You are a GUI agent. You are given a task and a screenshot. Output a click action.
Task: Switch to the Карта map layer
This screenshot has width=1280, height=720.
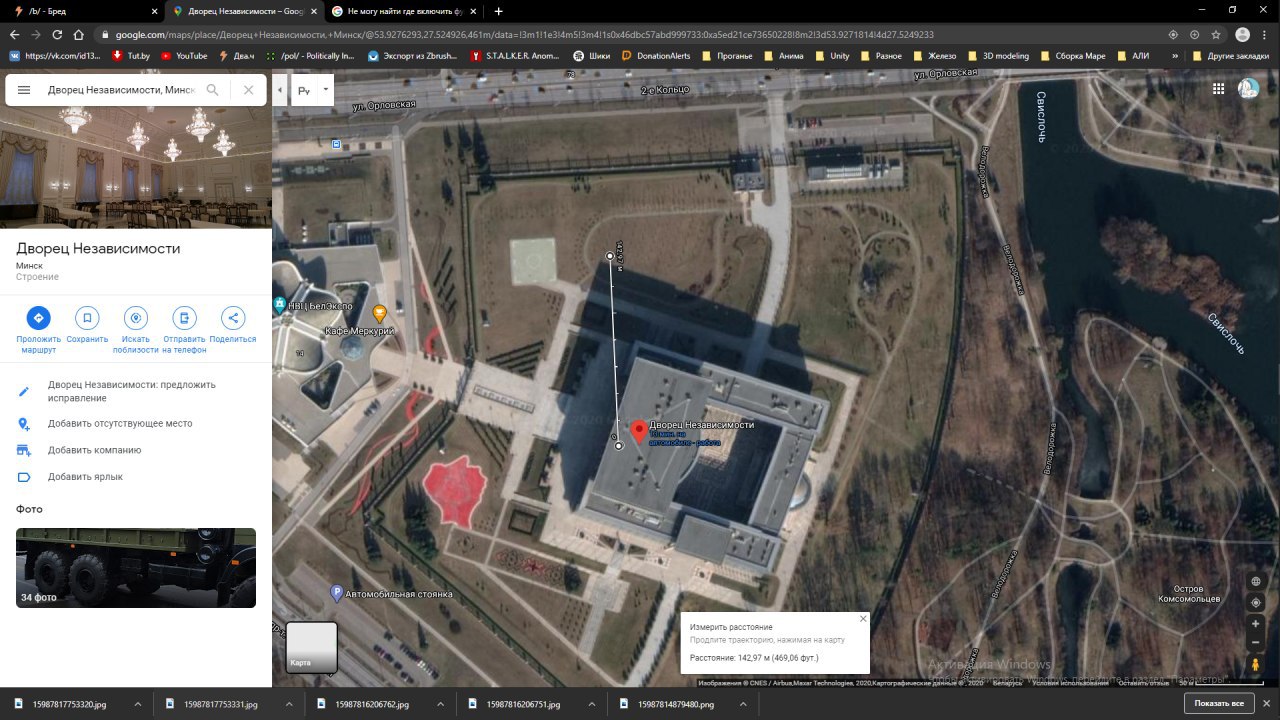pyautogui.click(x=312, y=647)
